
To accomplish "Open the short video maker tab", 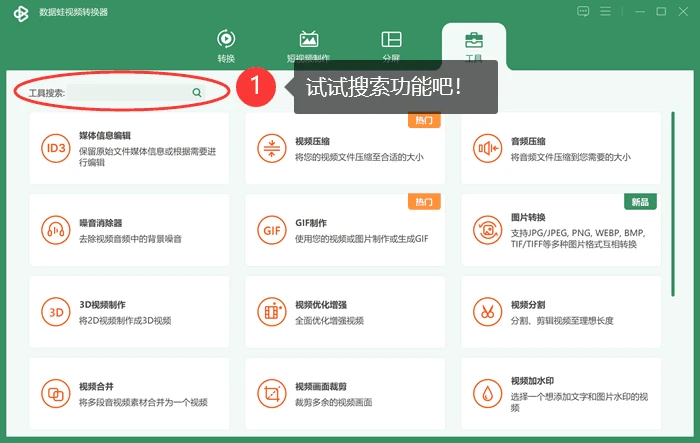I will coord(308,46).
